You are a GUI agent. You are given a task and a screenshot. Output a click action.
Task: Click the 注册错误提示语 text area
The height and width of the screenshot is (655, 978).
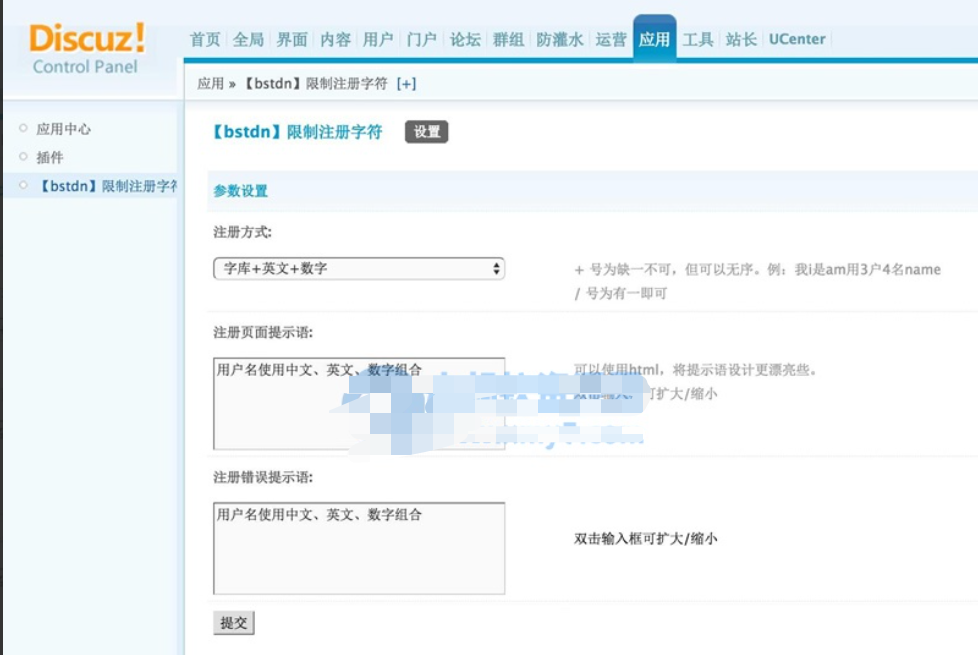point(358,545)
